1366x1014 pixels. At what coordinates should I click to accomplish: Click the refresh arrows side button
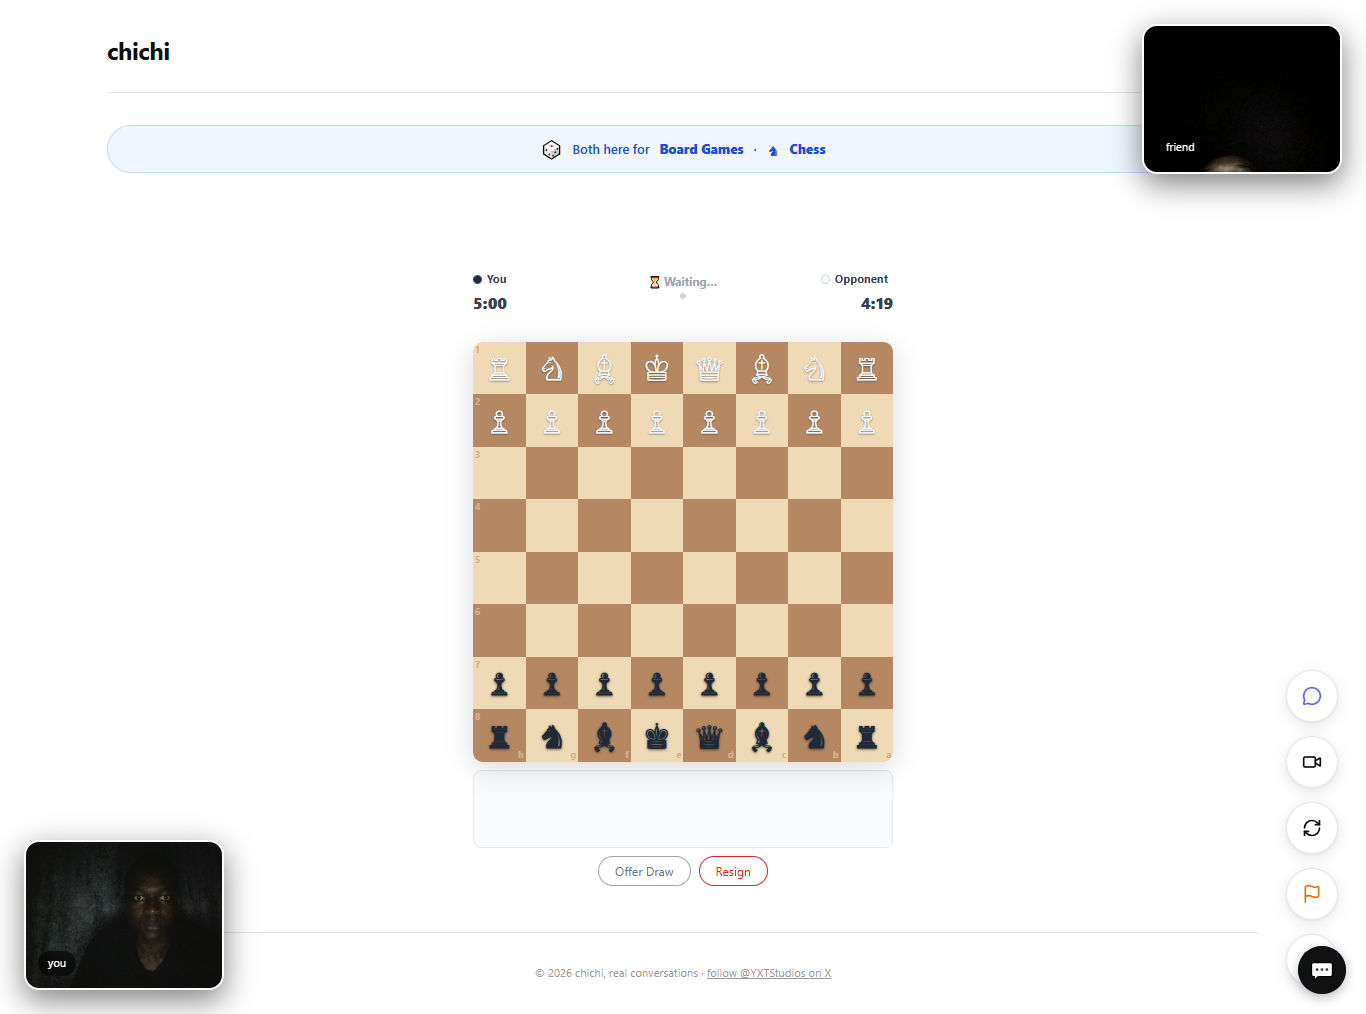[x=1312, y=828]
